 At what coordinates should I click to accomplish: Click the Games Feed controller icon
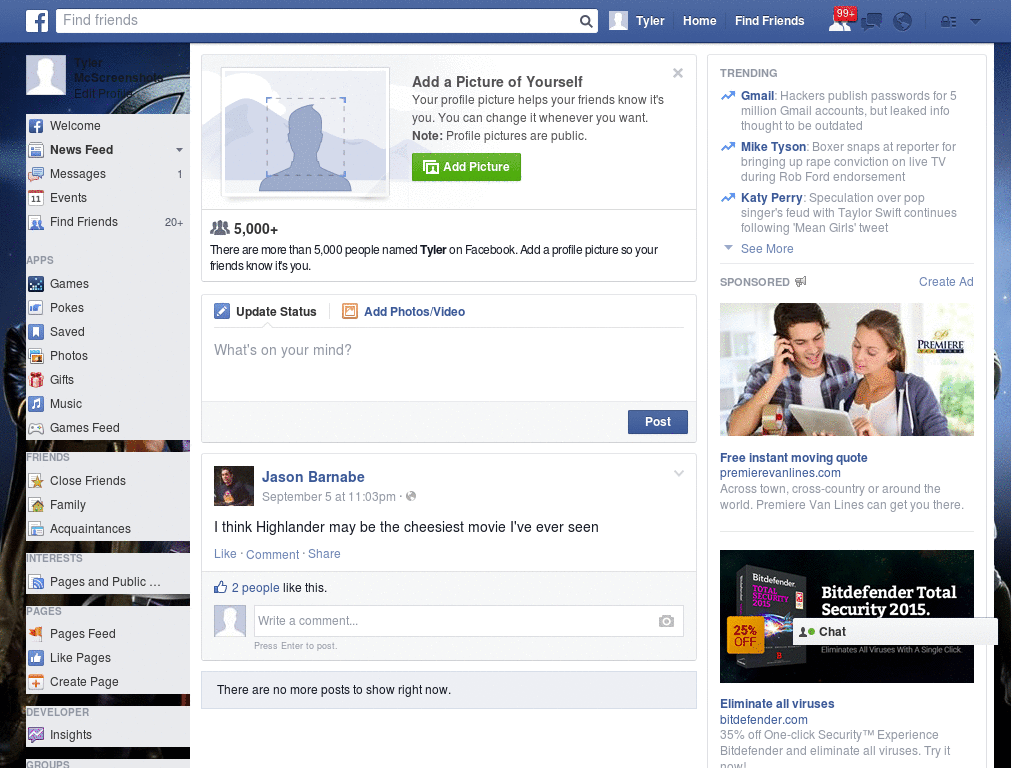tap(36, 428)
